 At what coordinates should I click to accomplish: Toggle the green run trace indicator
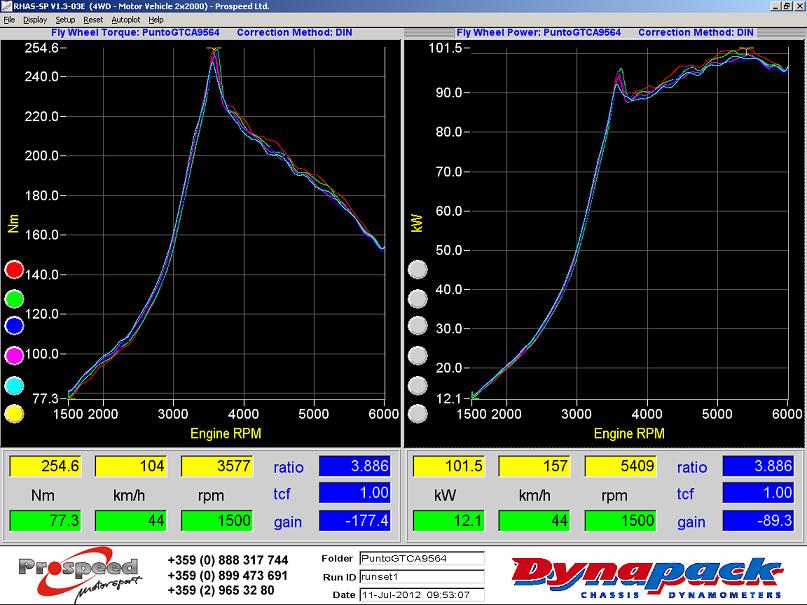pos(14,298)
